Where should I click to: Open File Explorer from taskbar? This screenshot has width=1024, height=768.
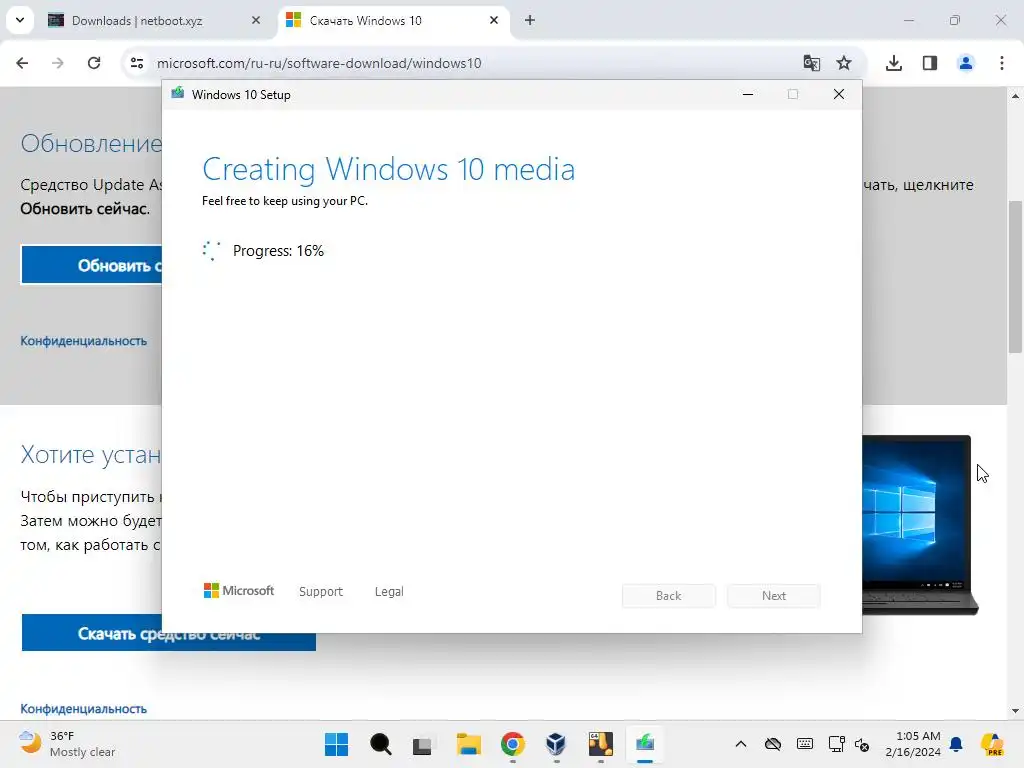(468, 744)
